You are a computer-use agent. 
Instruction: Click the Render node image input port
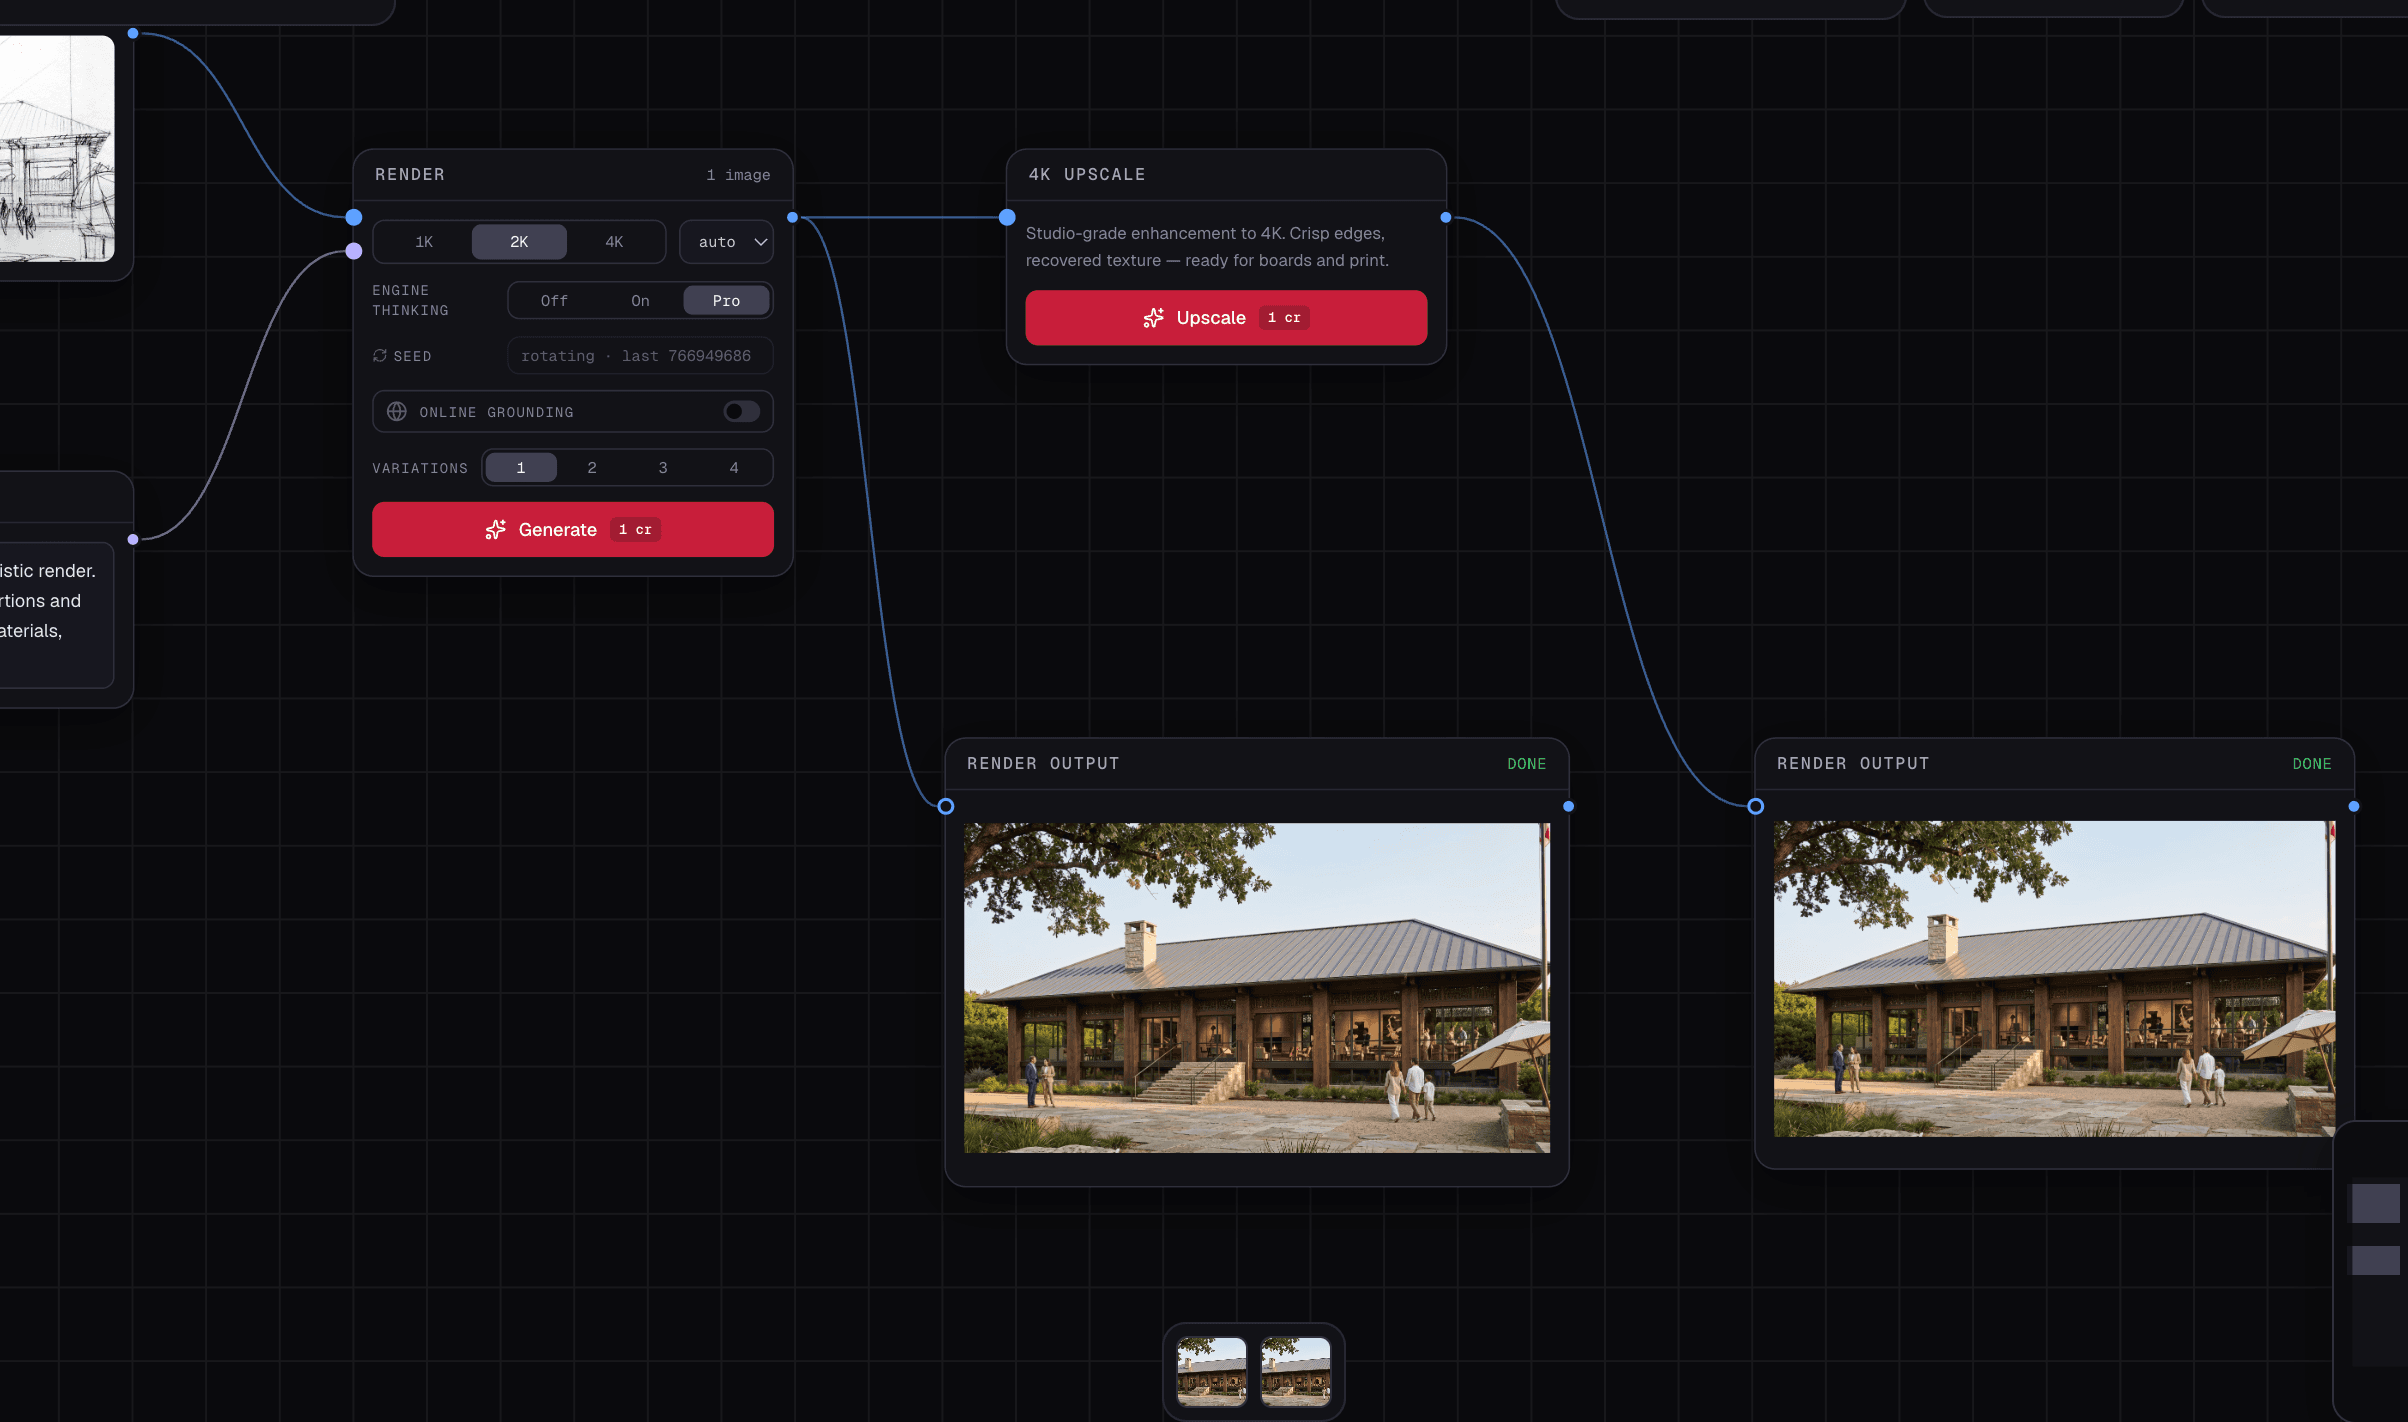click(354, 217)
